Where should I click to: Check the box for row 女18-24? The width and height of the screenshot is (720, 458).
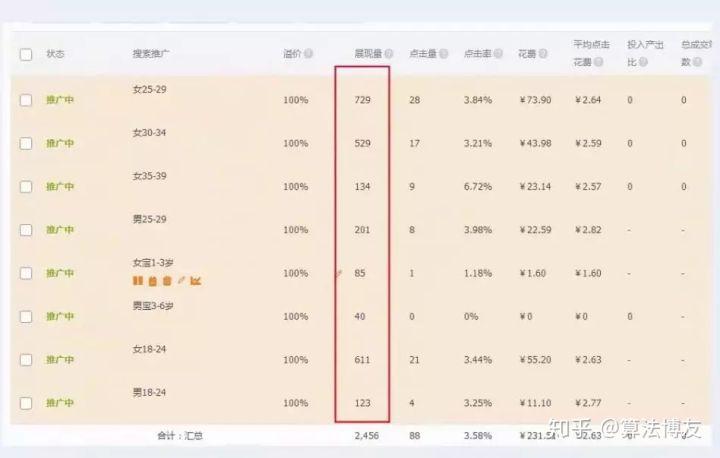pos(26,360)
